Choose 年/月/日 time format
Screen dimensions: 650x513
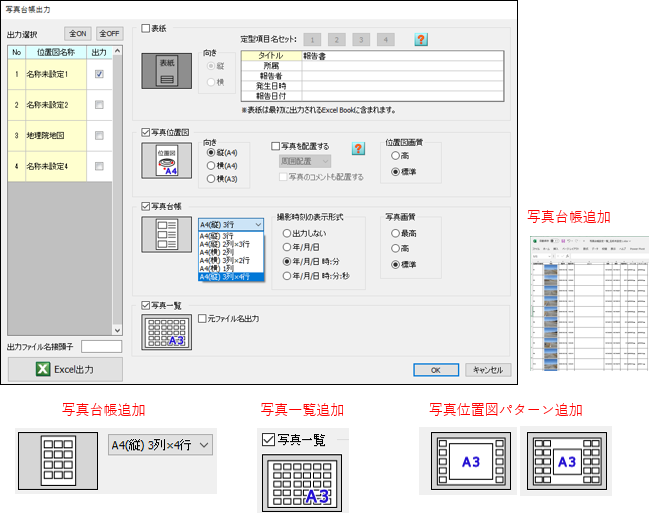287,247
